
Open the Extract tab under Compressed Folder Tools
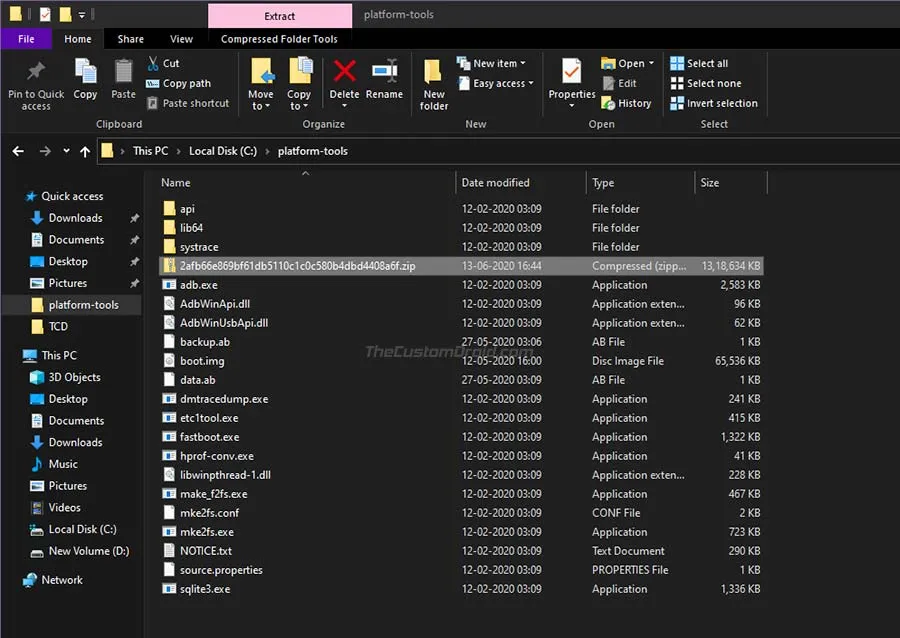279,16
